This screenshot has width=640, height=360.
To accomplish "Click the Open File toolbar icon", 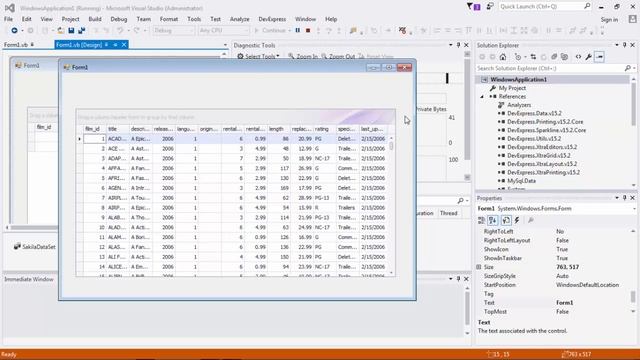I will coord(60,31).
